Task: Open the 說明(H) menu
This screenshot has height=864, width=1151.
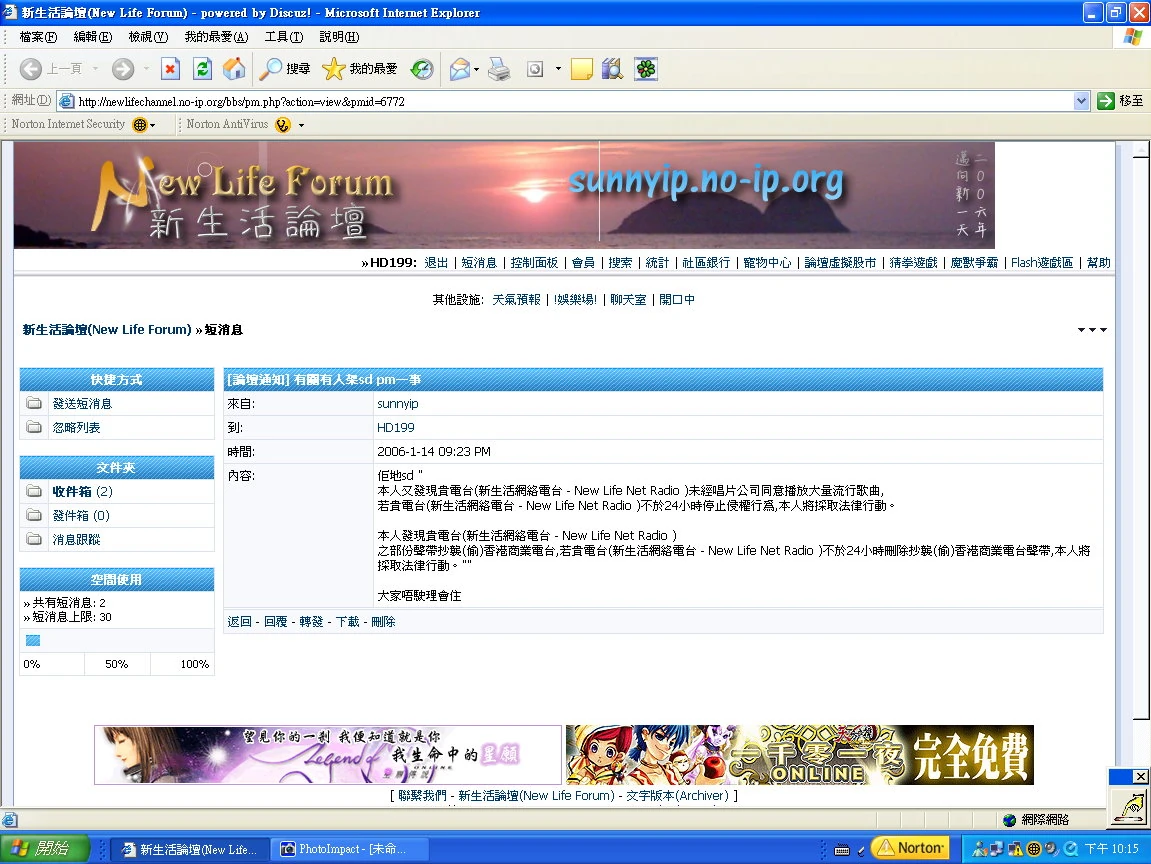Action: 339,37
